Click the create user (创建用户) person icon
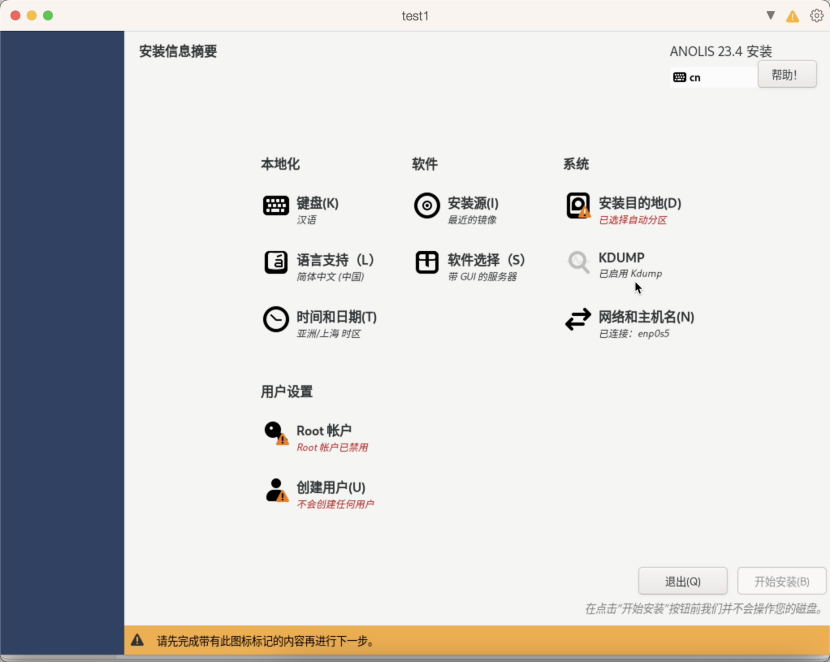The image size is (830, 662). [x=276, y=490]
